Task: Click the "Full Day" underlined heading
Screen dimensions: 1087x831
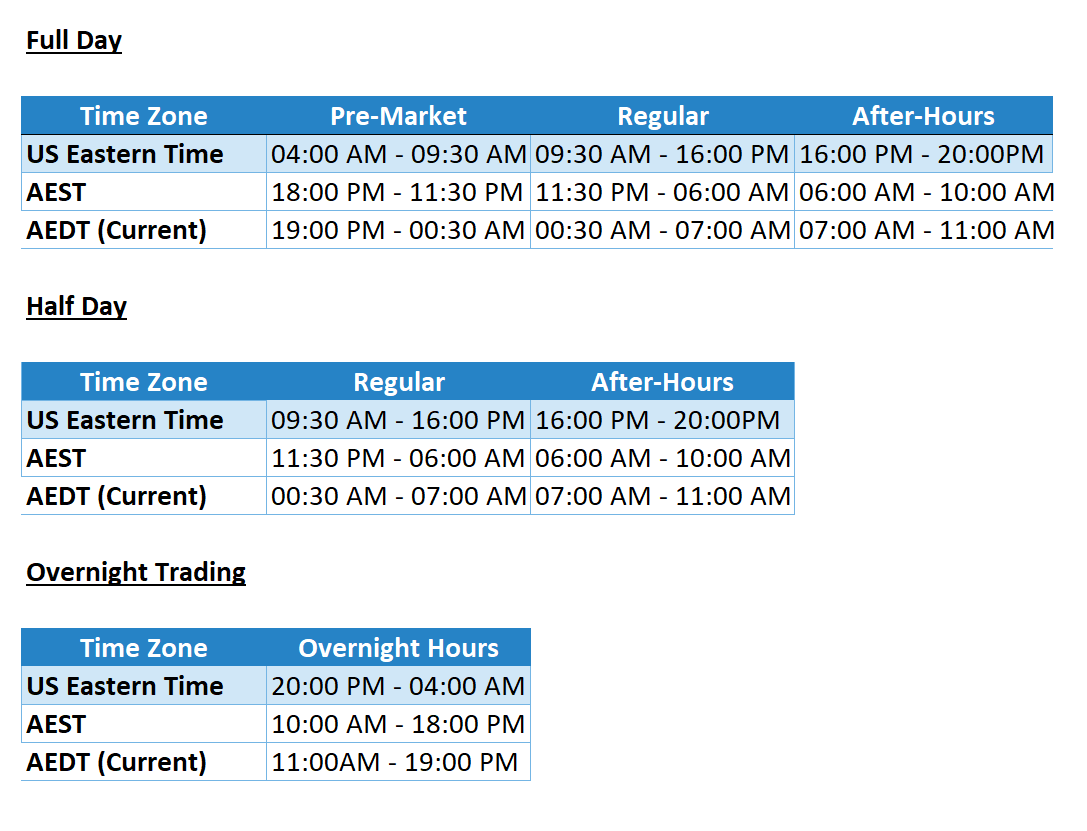Action: 74,41
